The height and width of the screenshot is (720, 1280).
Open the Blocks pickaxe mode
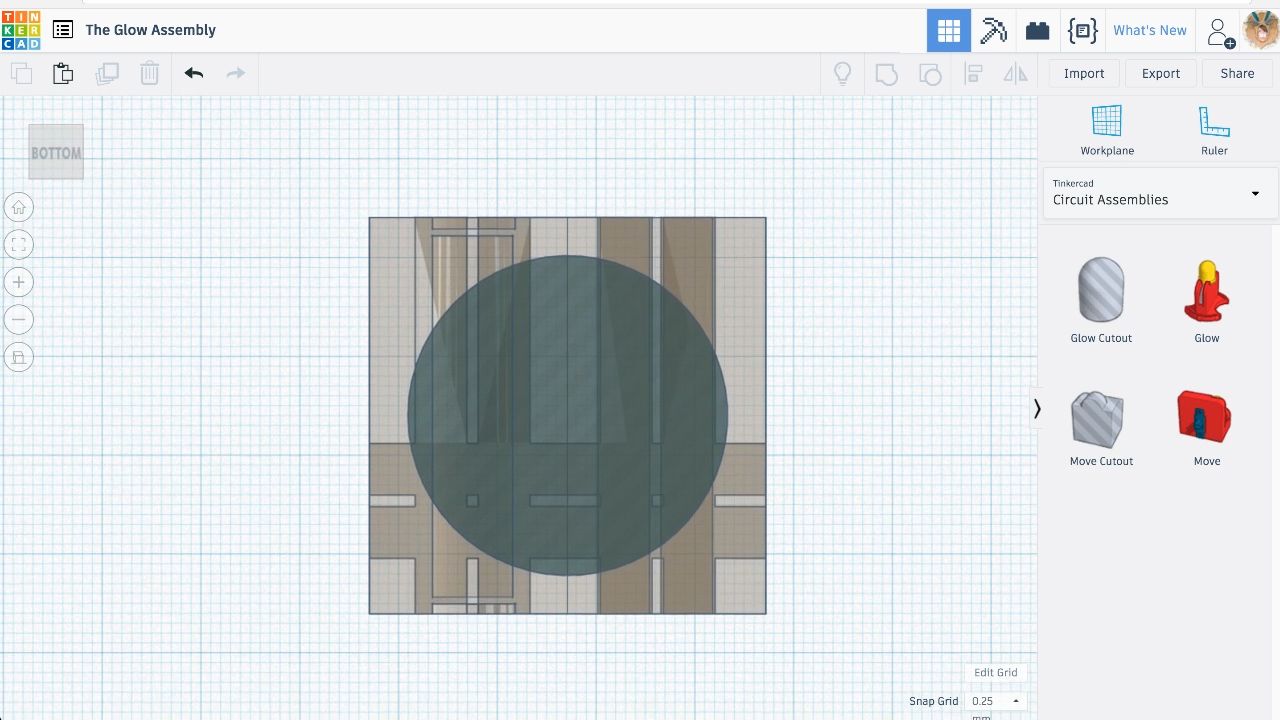[993, 30]
